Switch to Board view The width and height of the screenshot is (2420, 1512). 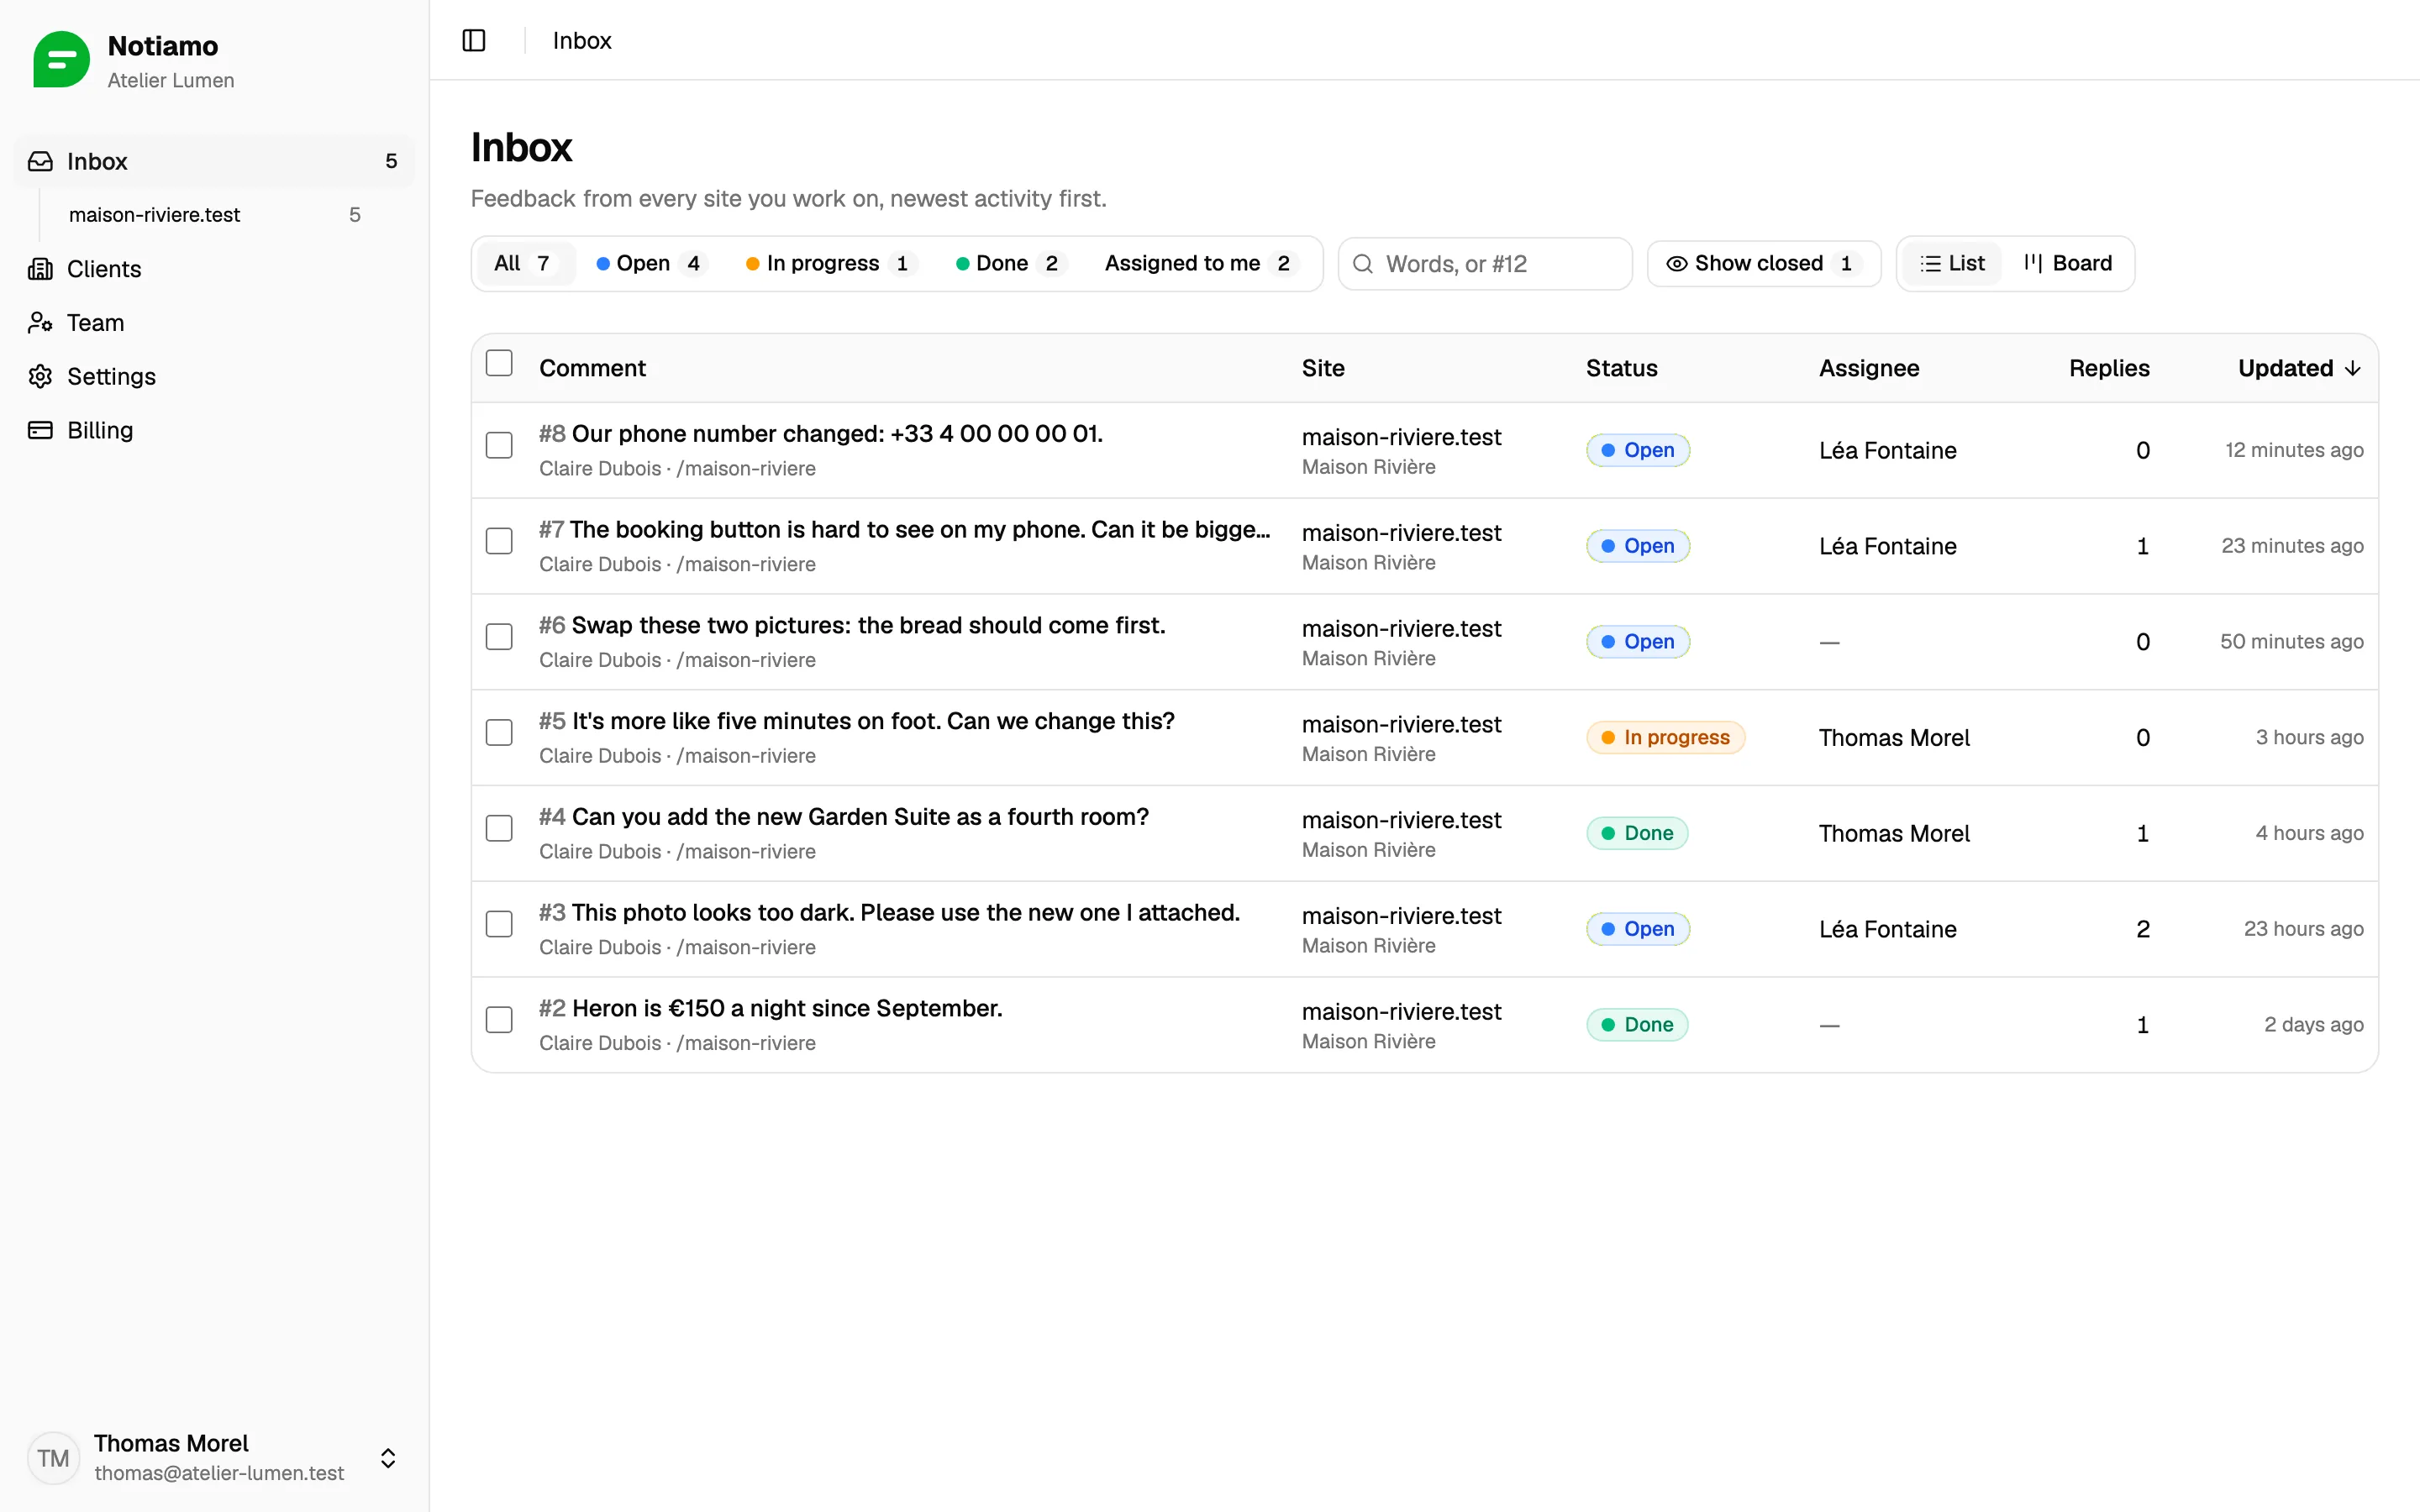pyautogui.click(x=2068, y=263)
